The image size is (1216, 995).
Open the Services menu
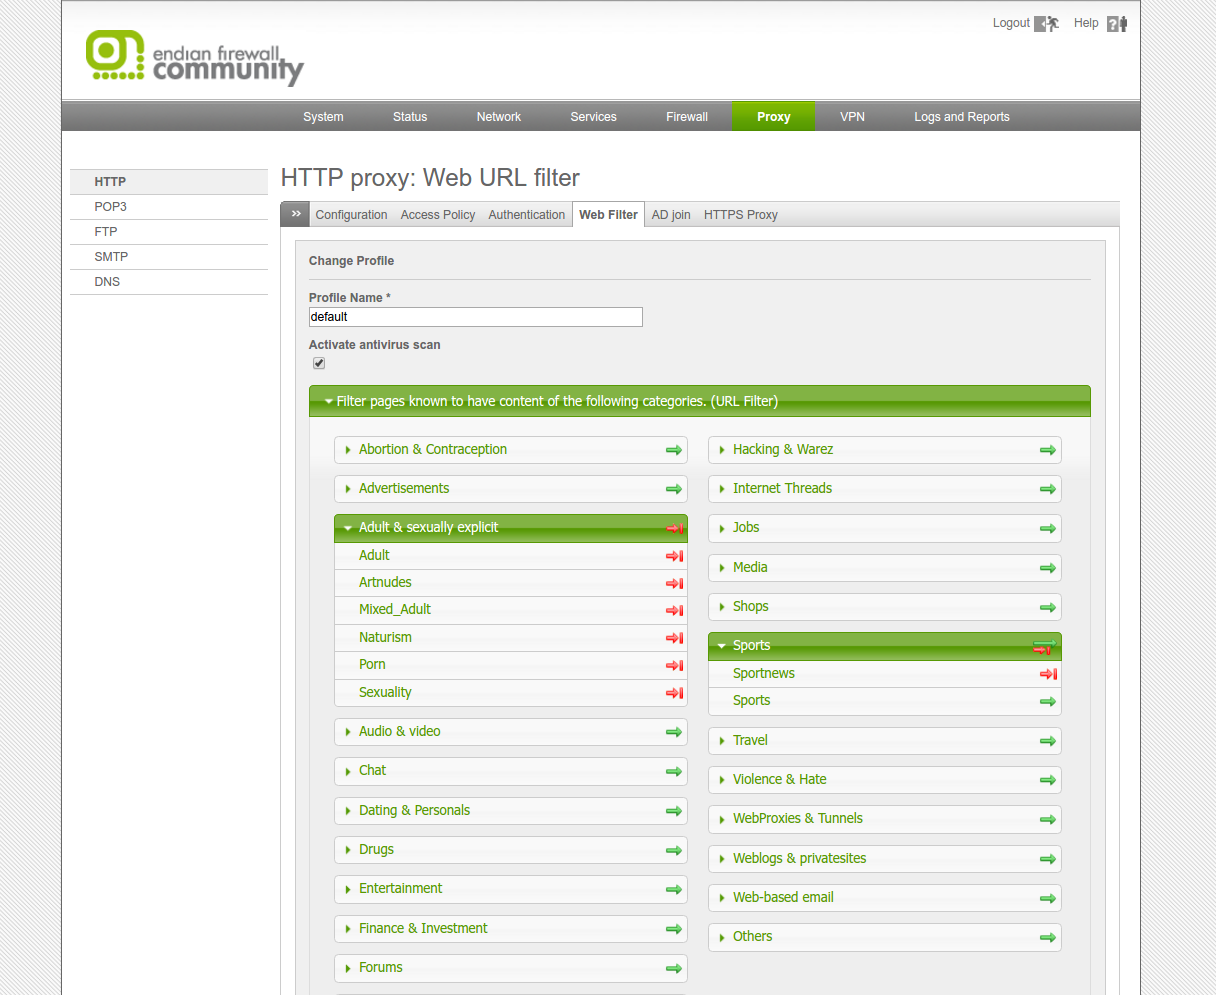[x=594, y=117]
